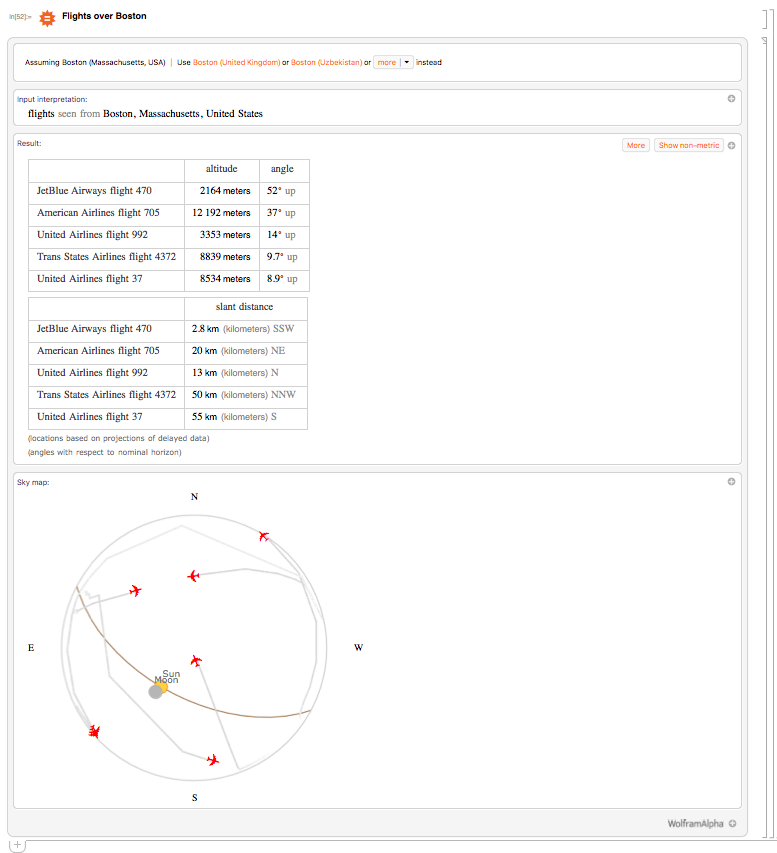
Task: Click '13 km (kilometers) N' cell
Action: pyautogui.click(x=235, y=373)
